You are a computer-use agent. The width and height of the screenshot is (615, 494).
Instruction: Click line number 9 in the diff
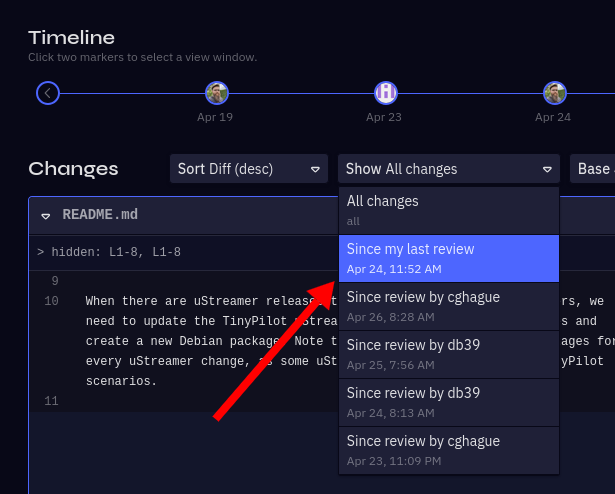tap(53, 281)
